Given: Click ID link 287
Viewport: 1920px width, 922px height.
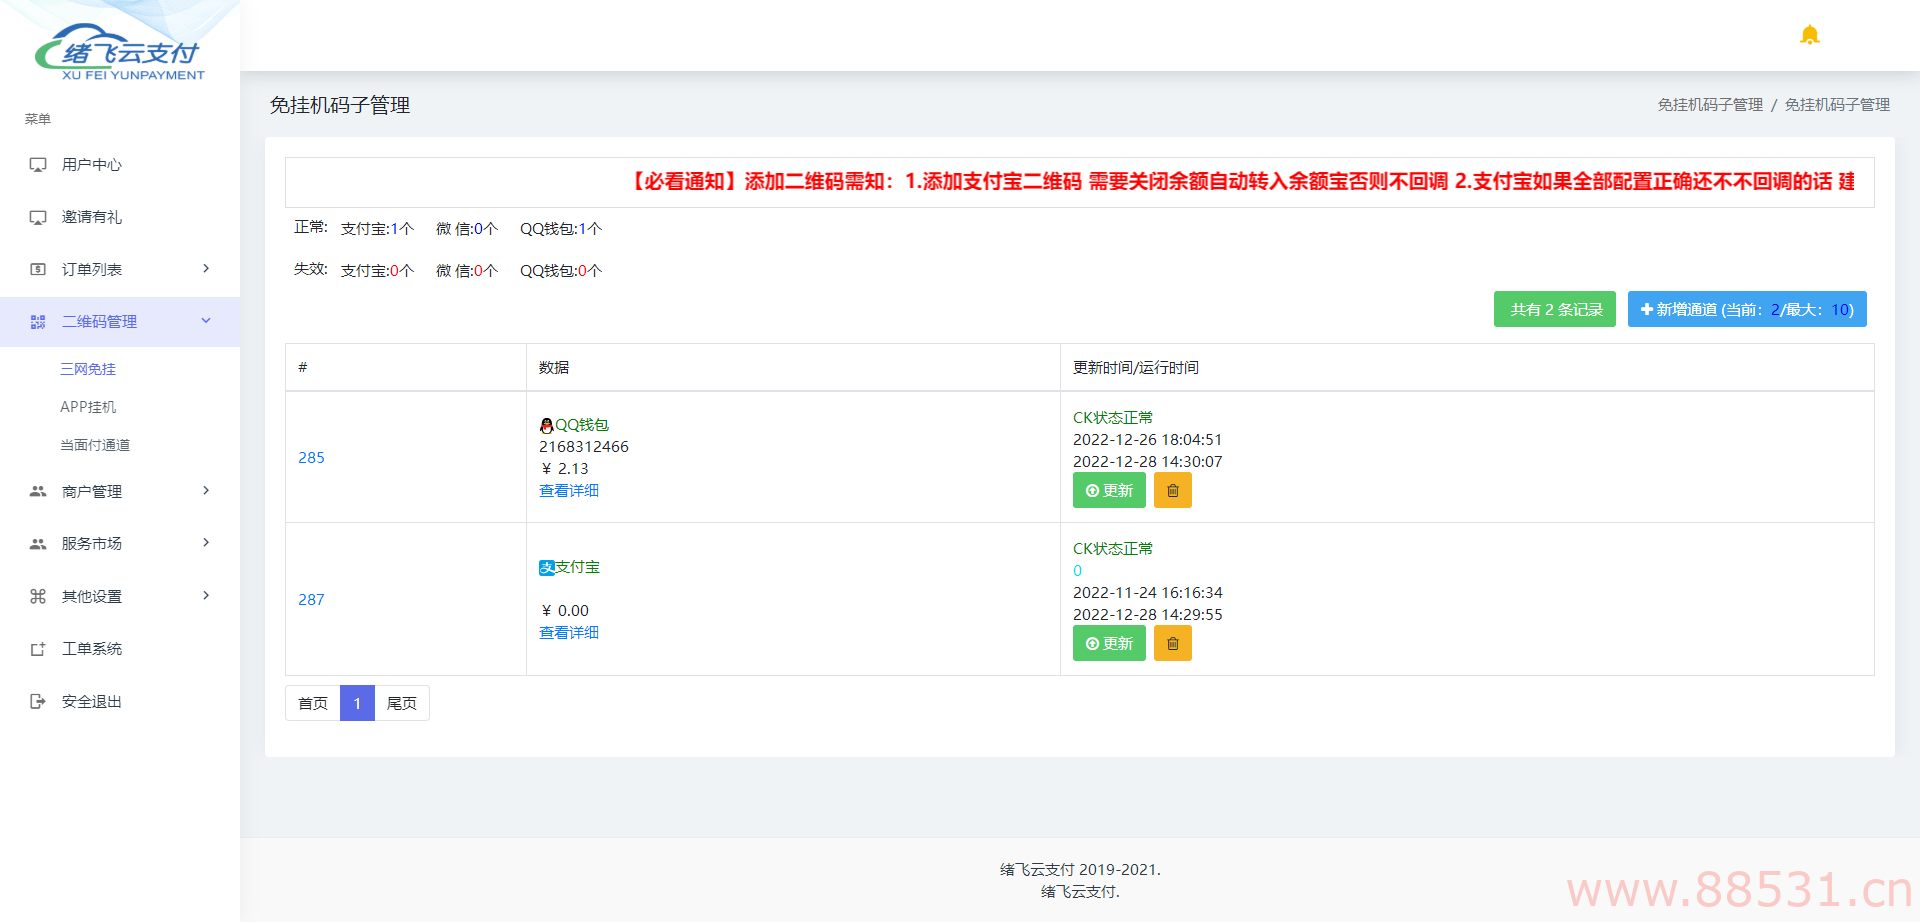Looking at the screenshot, I should (x=311, y=599).
